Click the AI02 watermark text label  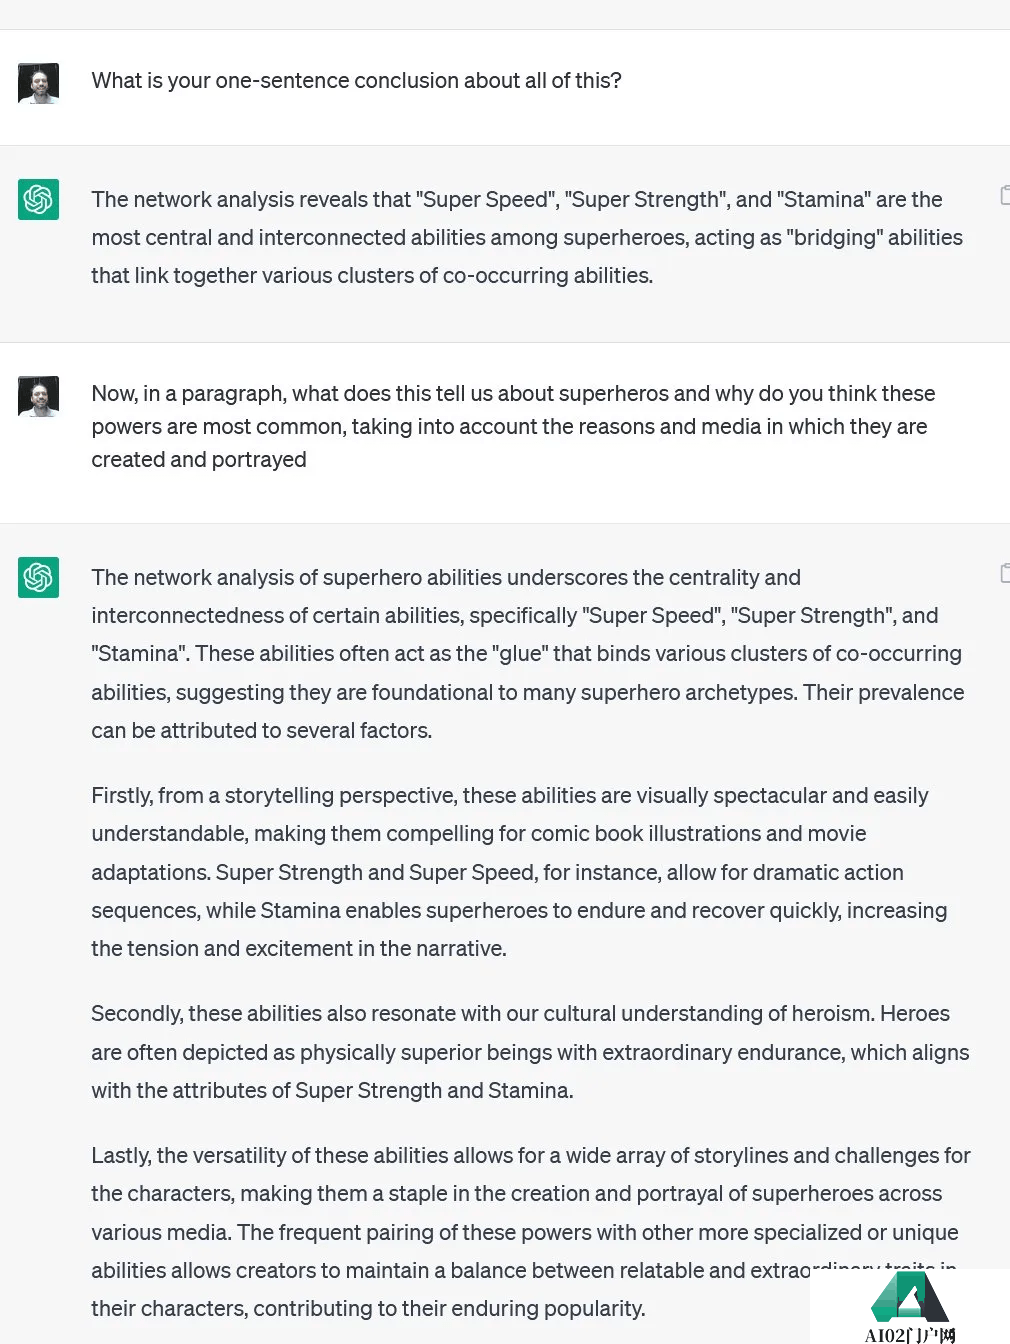[909, 1334]
